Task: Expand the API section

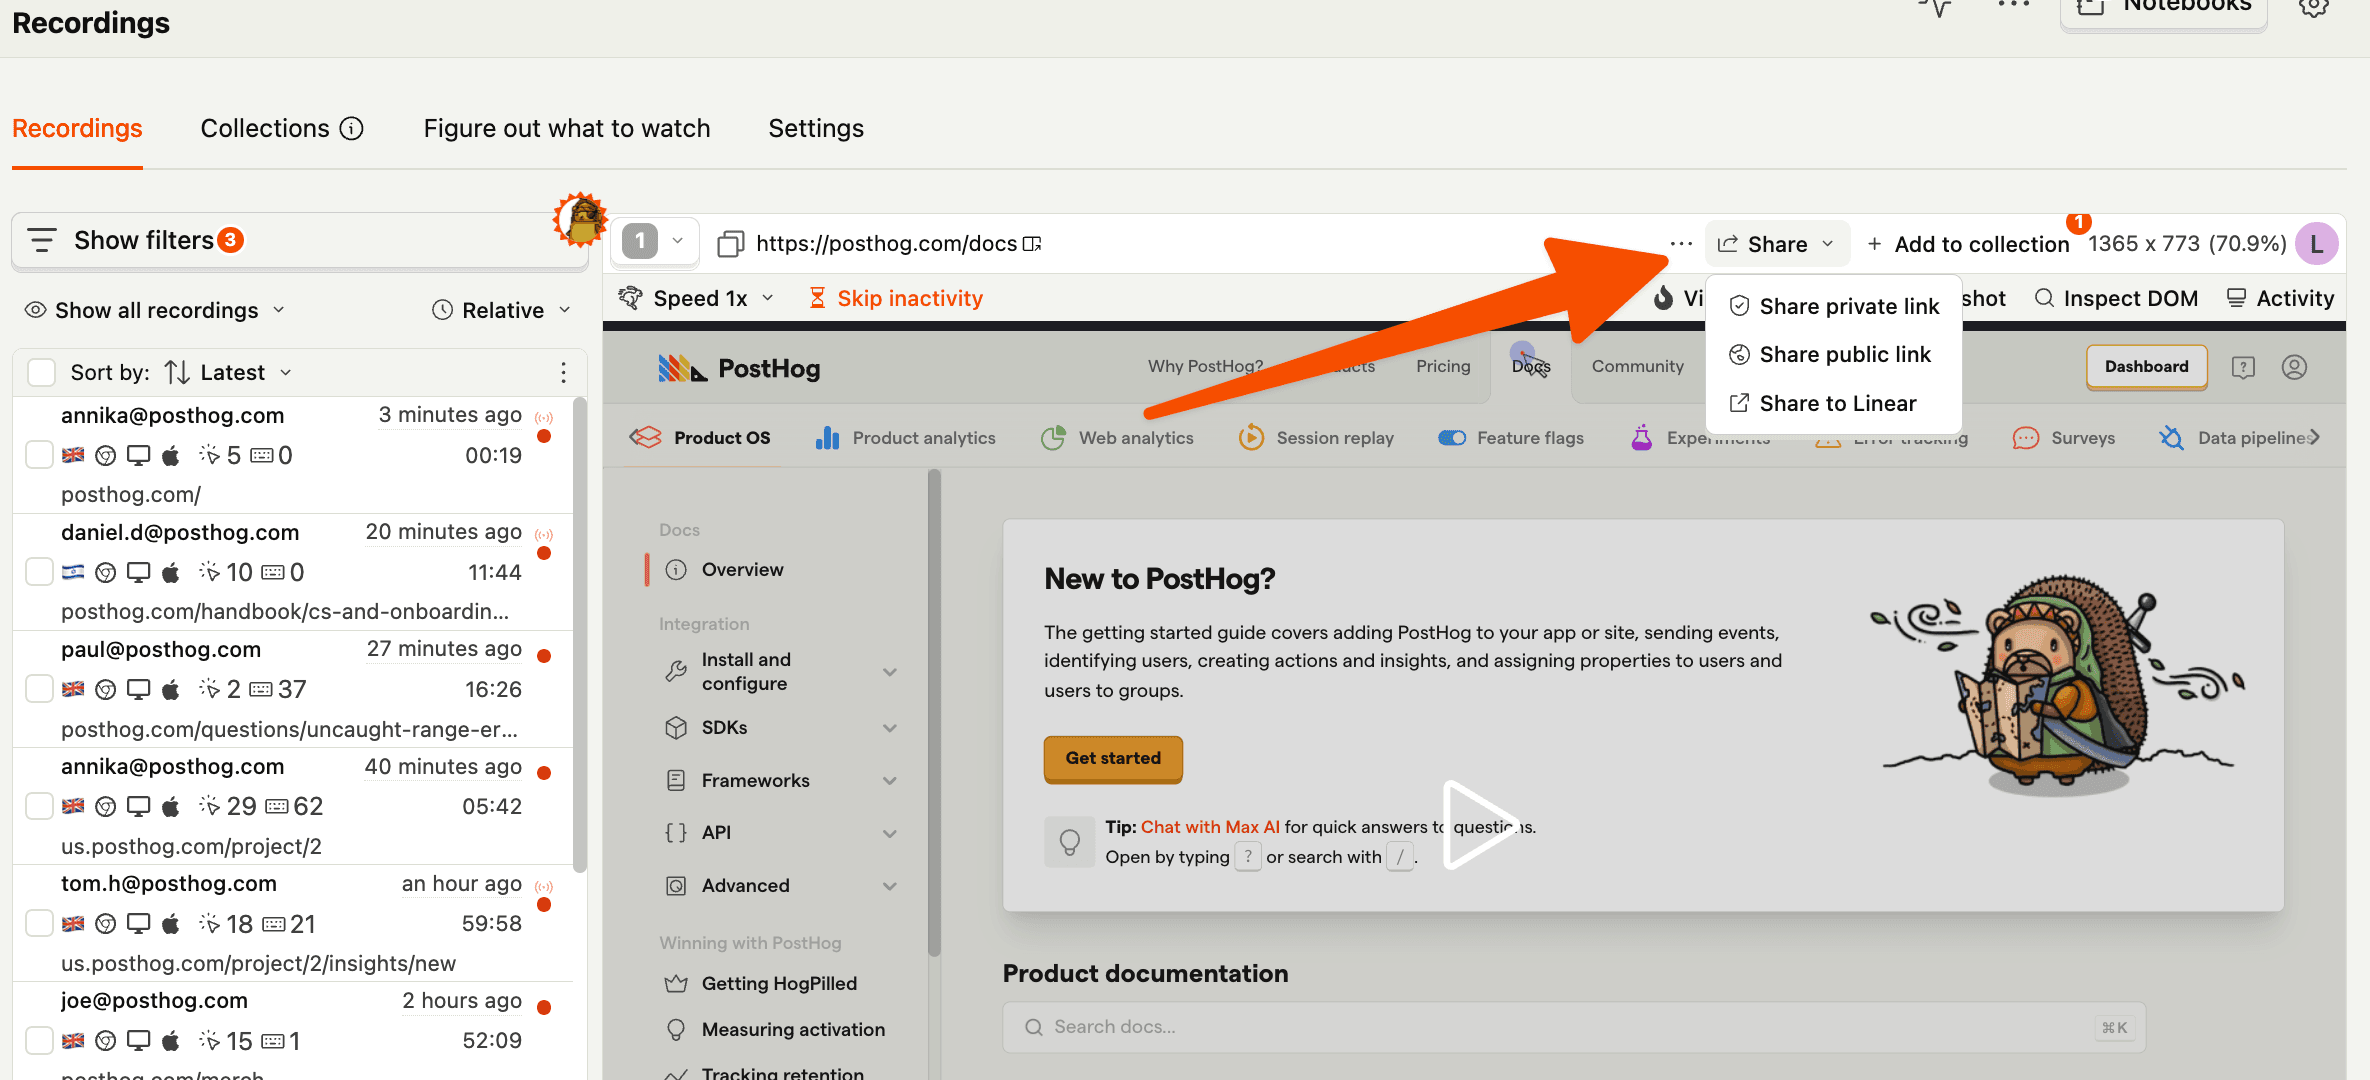Action: pyautogui.click(x=889, y=833)
